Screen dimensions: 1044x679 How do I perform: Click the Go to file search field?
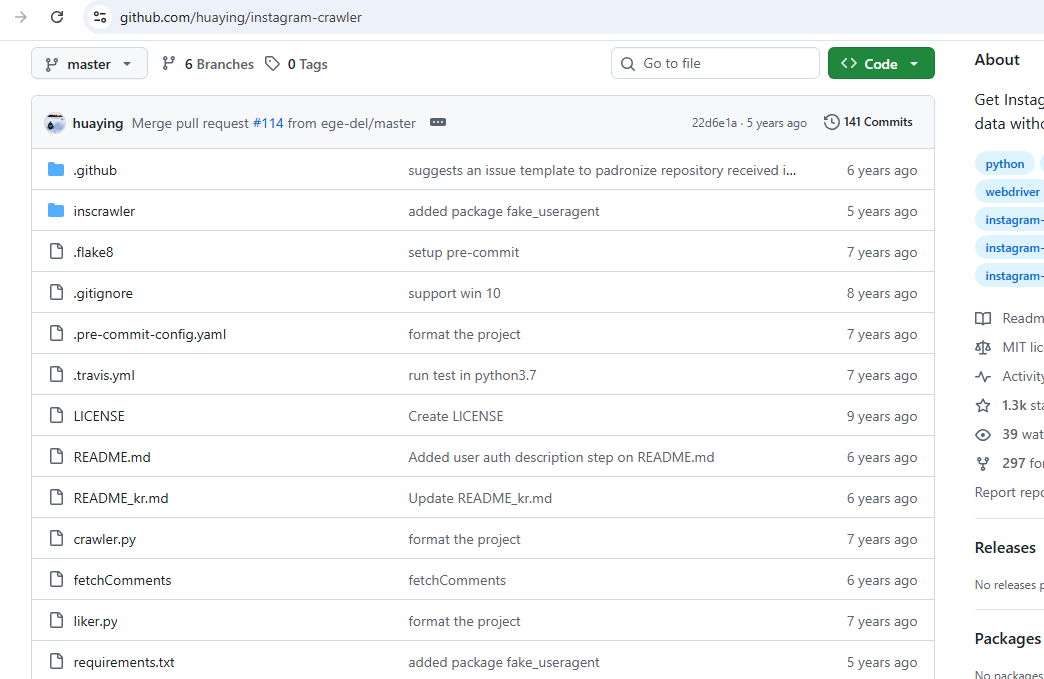(x=715, y=63)
